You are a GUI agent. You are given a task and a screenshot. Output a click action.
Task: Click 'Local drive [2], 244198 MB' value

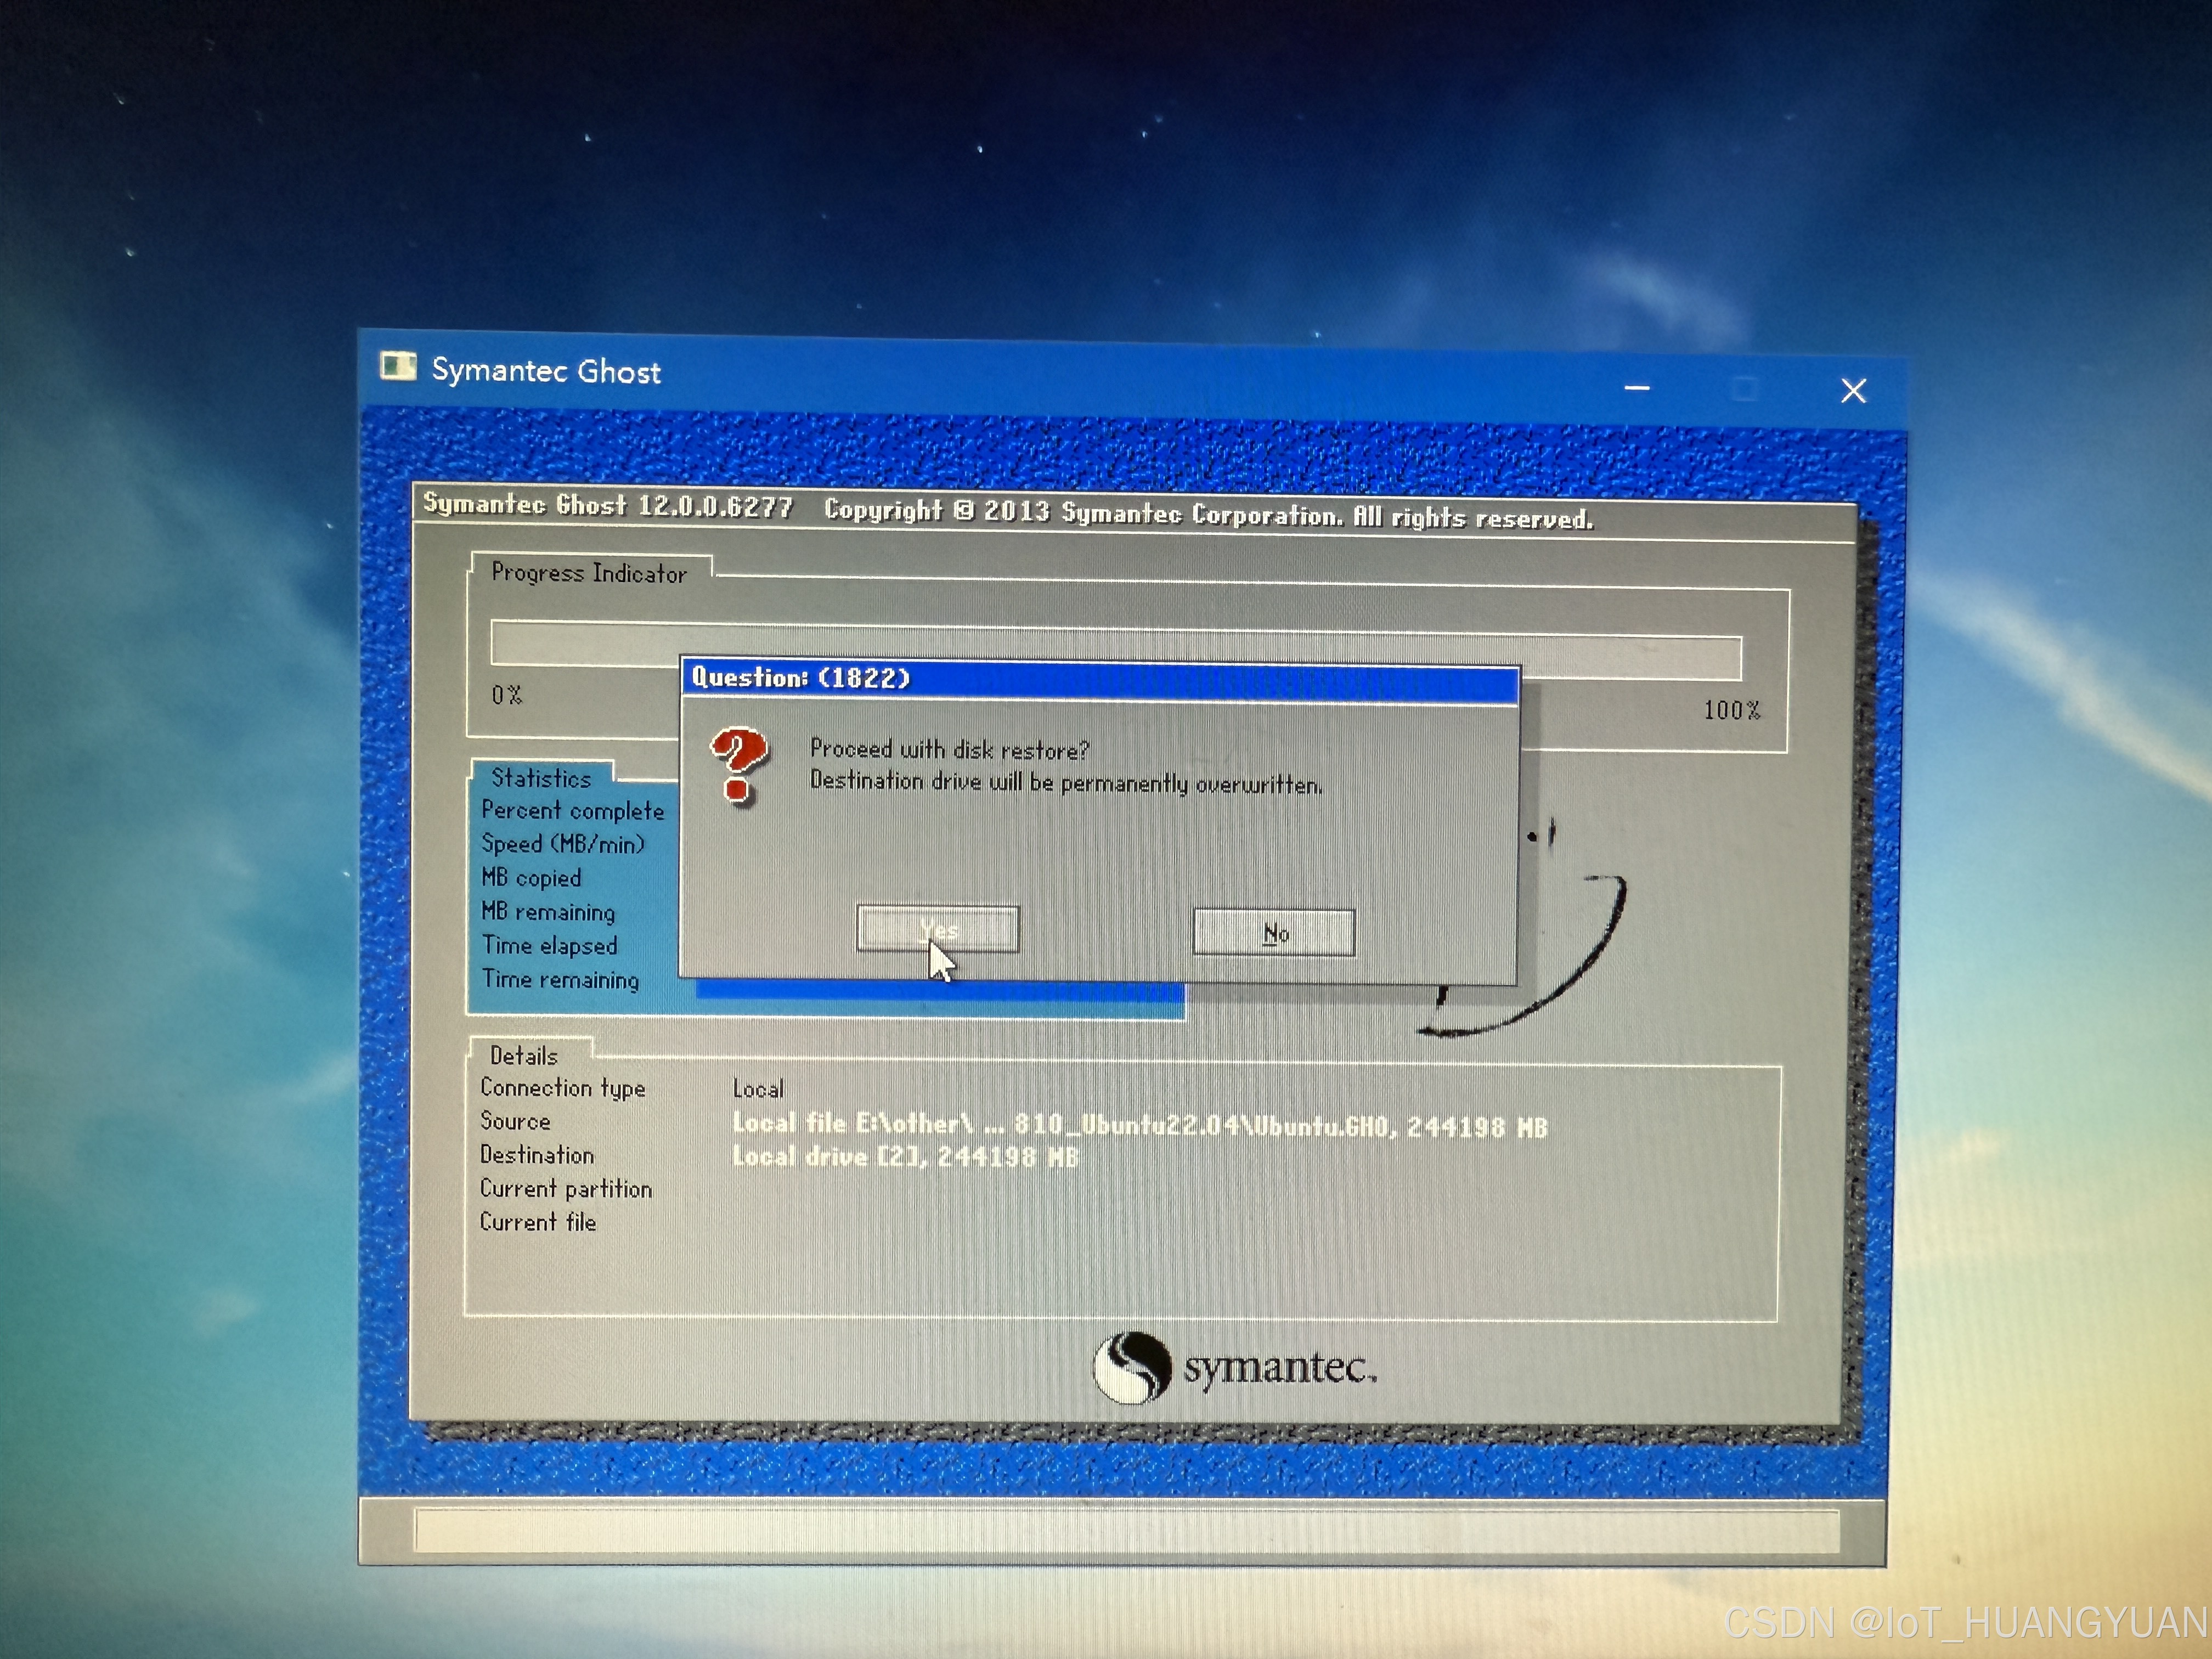click(906, 1157)
